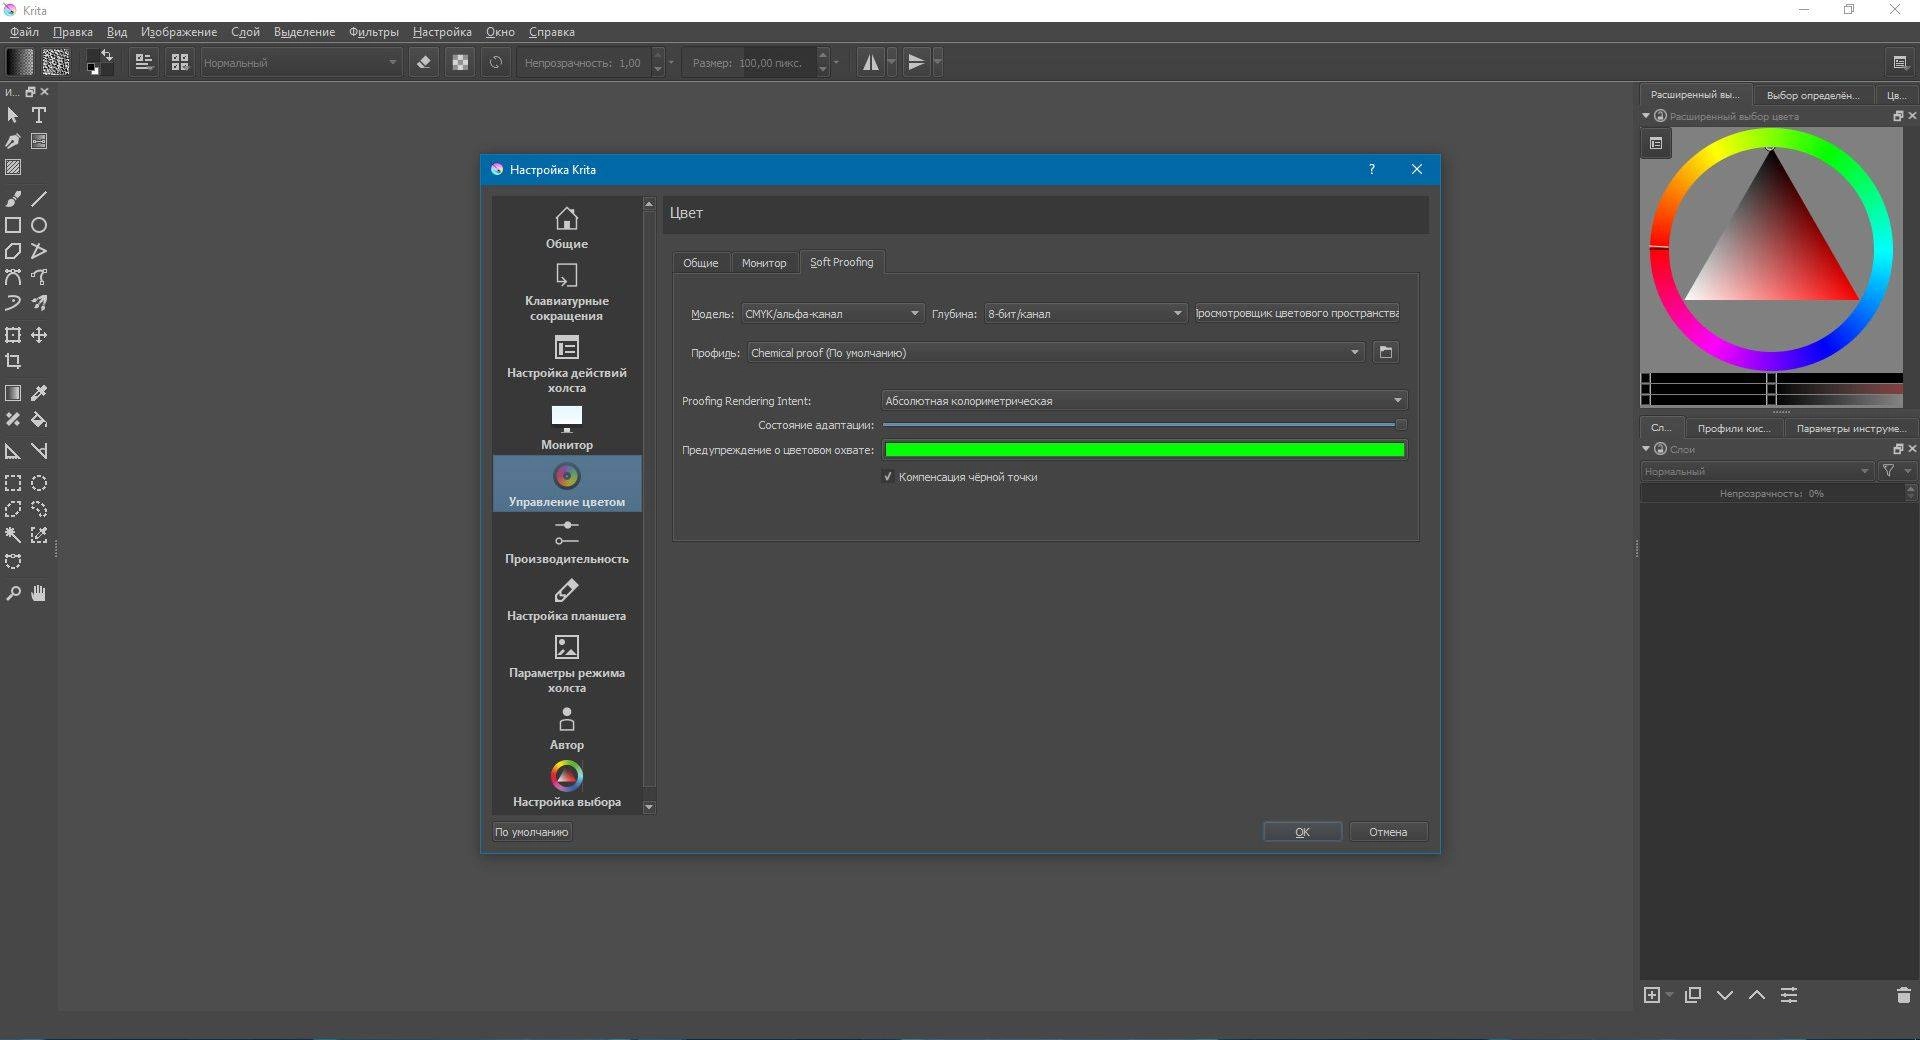Select the Rectangular Selection tool
The image size is (1920, 1040).
[x=13, y=483]
